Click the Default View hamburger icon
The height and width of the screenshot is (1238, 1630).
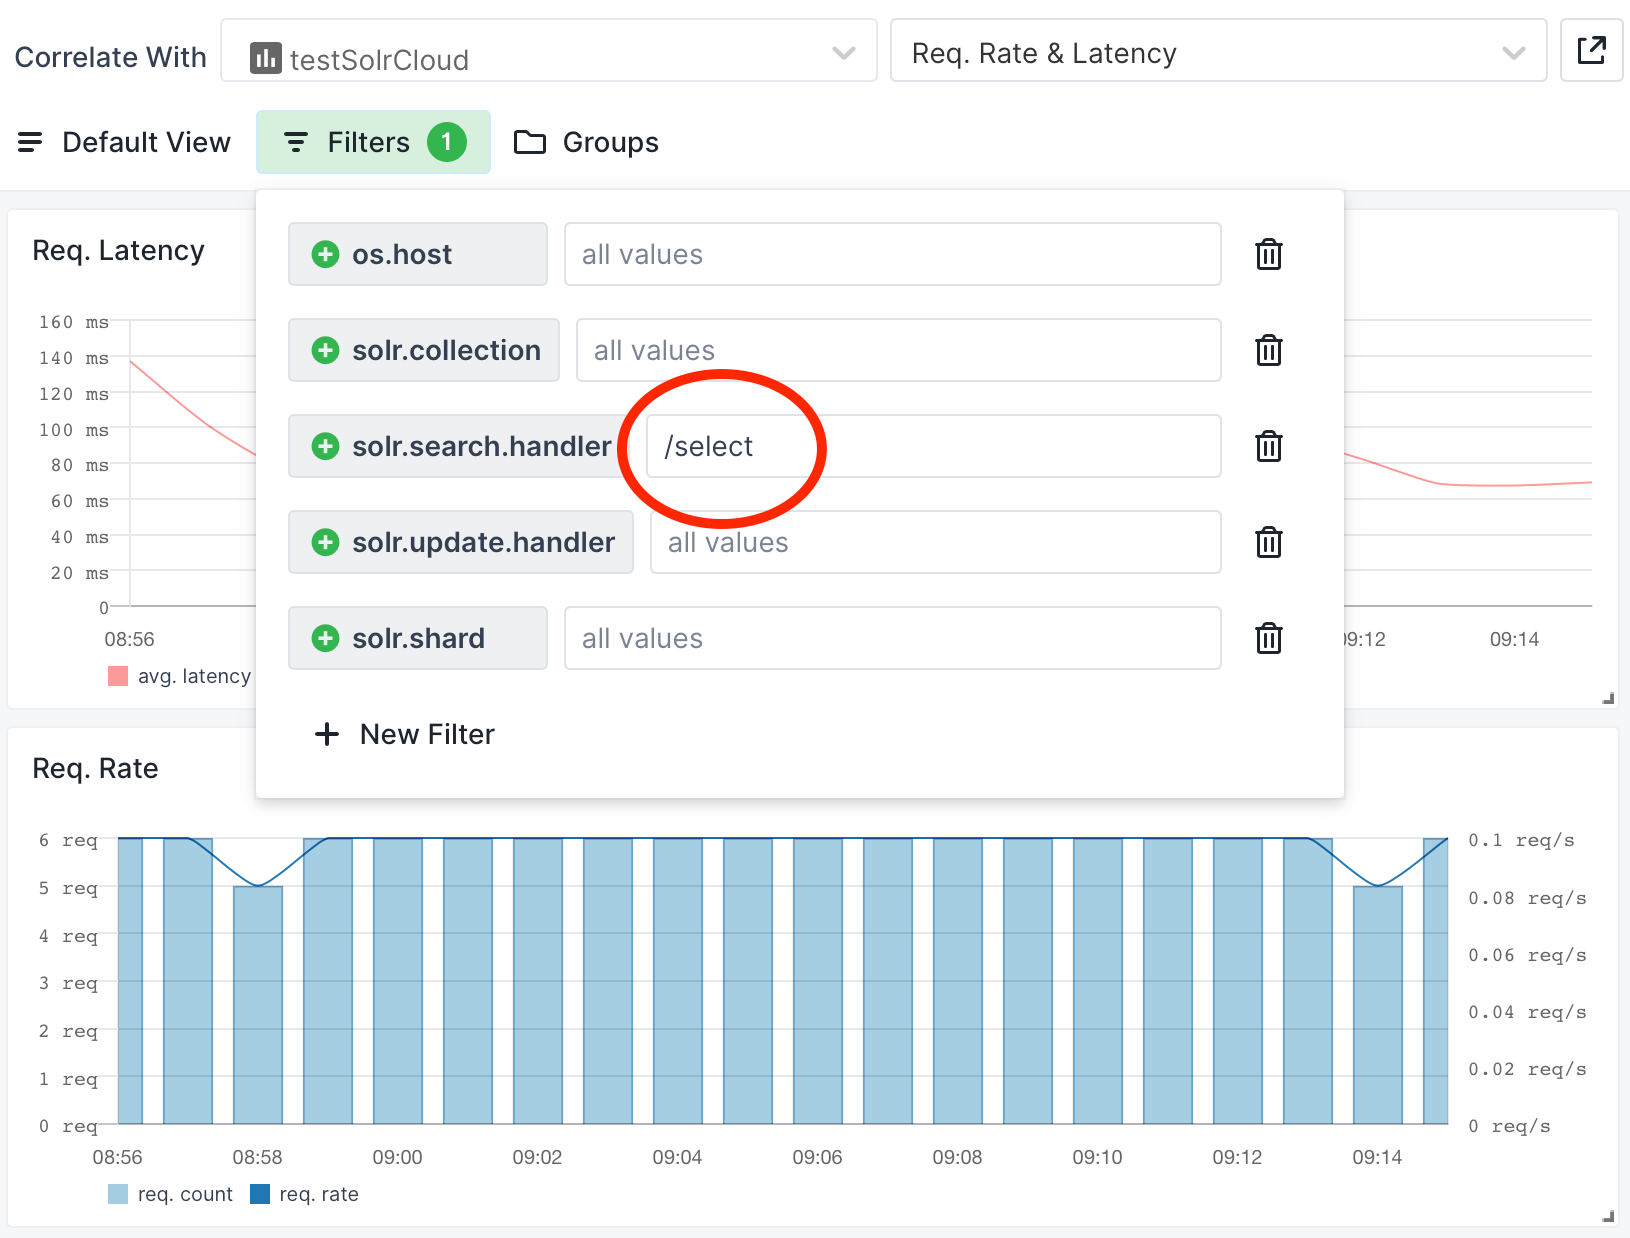tap(30, 142)
